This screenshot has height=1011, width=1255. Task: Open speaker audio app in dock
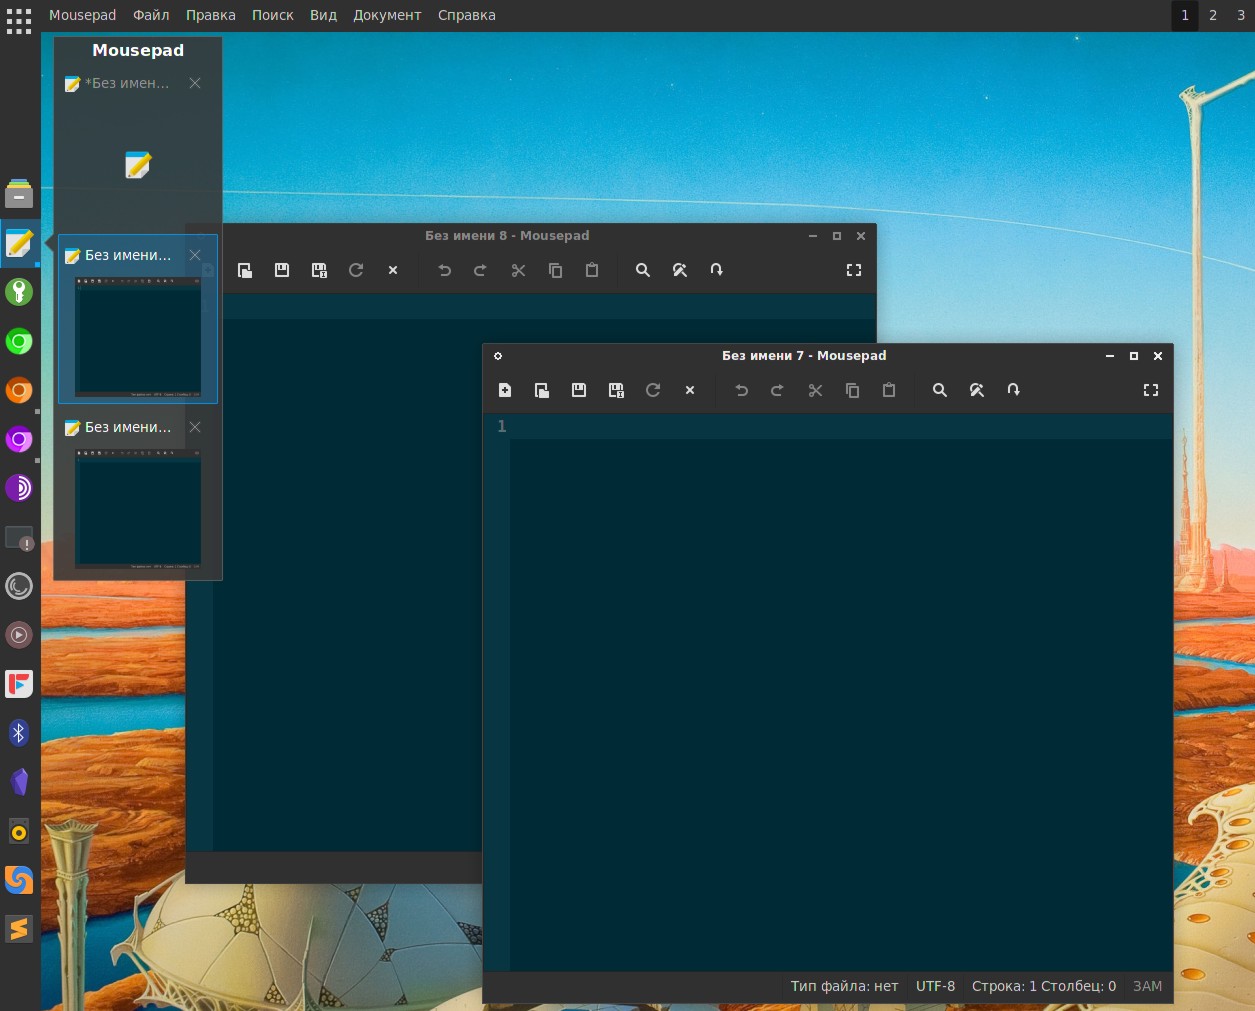[19, 831]
